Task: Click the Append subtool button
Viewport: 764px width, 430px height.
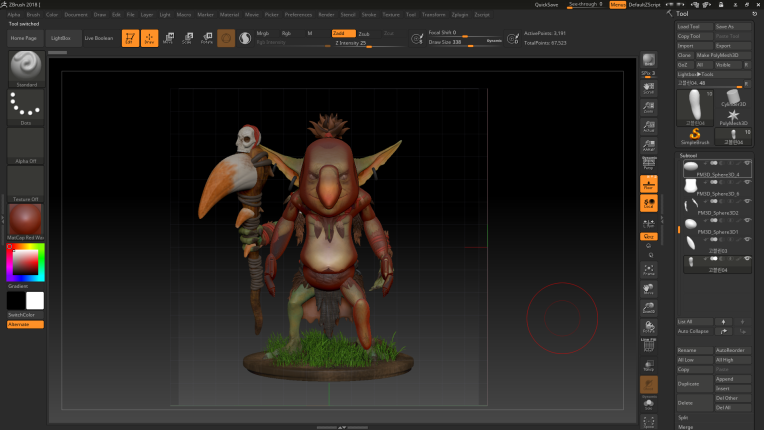Action: point(733,379)
